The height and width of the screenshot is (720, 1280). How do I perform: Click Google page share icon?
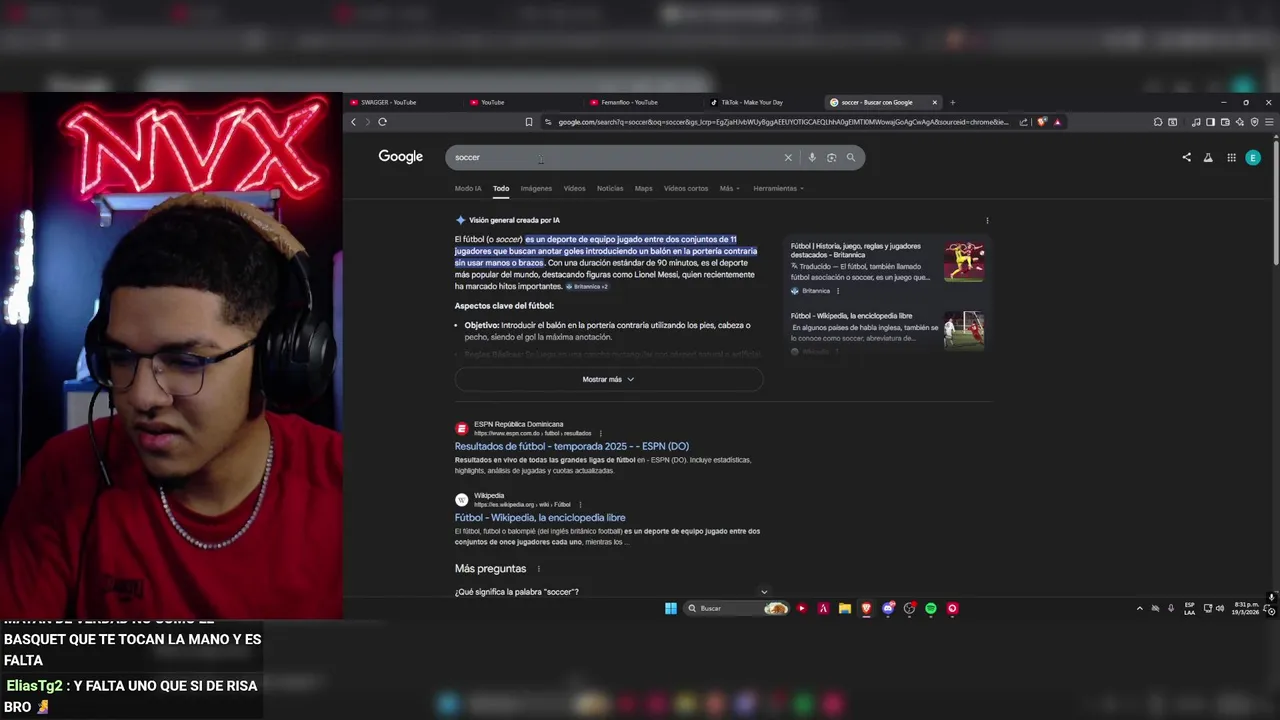1187,157
